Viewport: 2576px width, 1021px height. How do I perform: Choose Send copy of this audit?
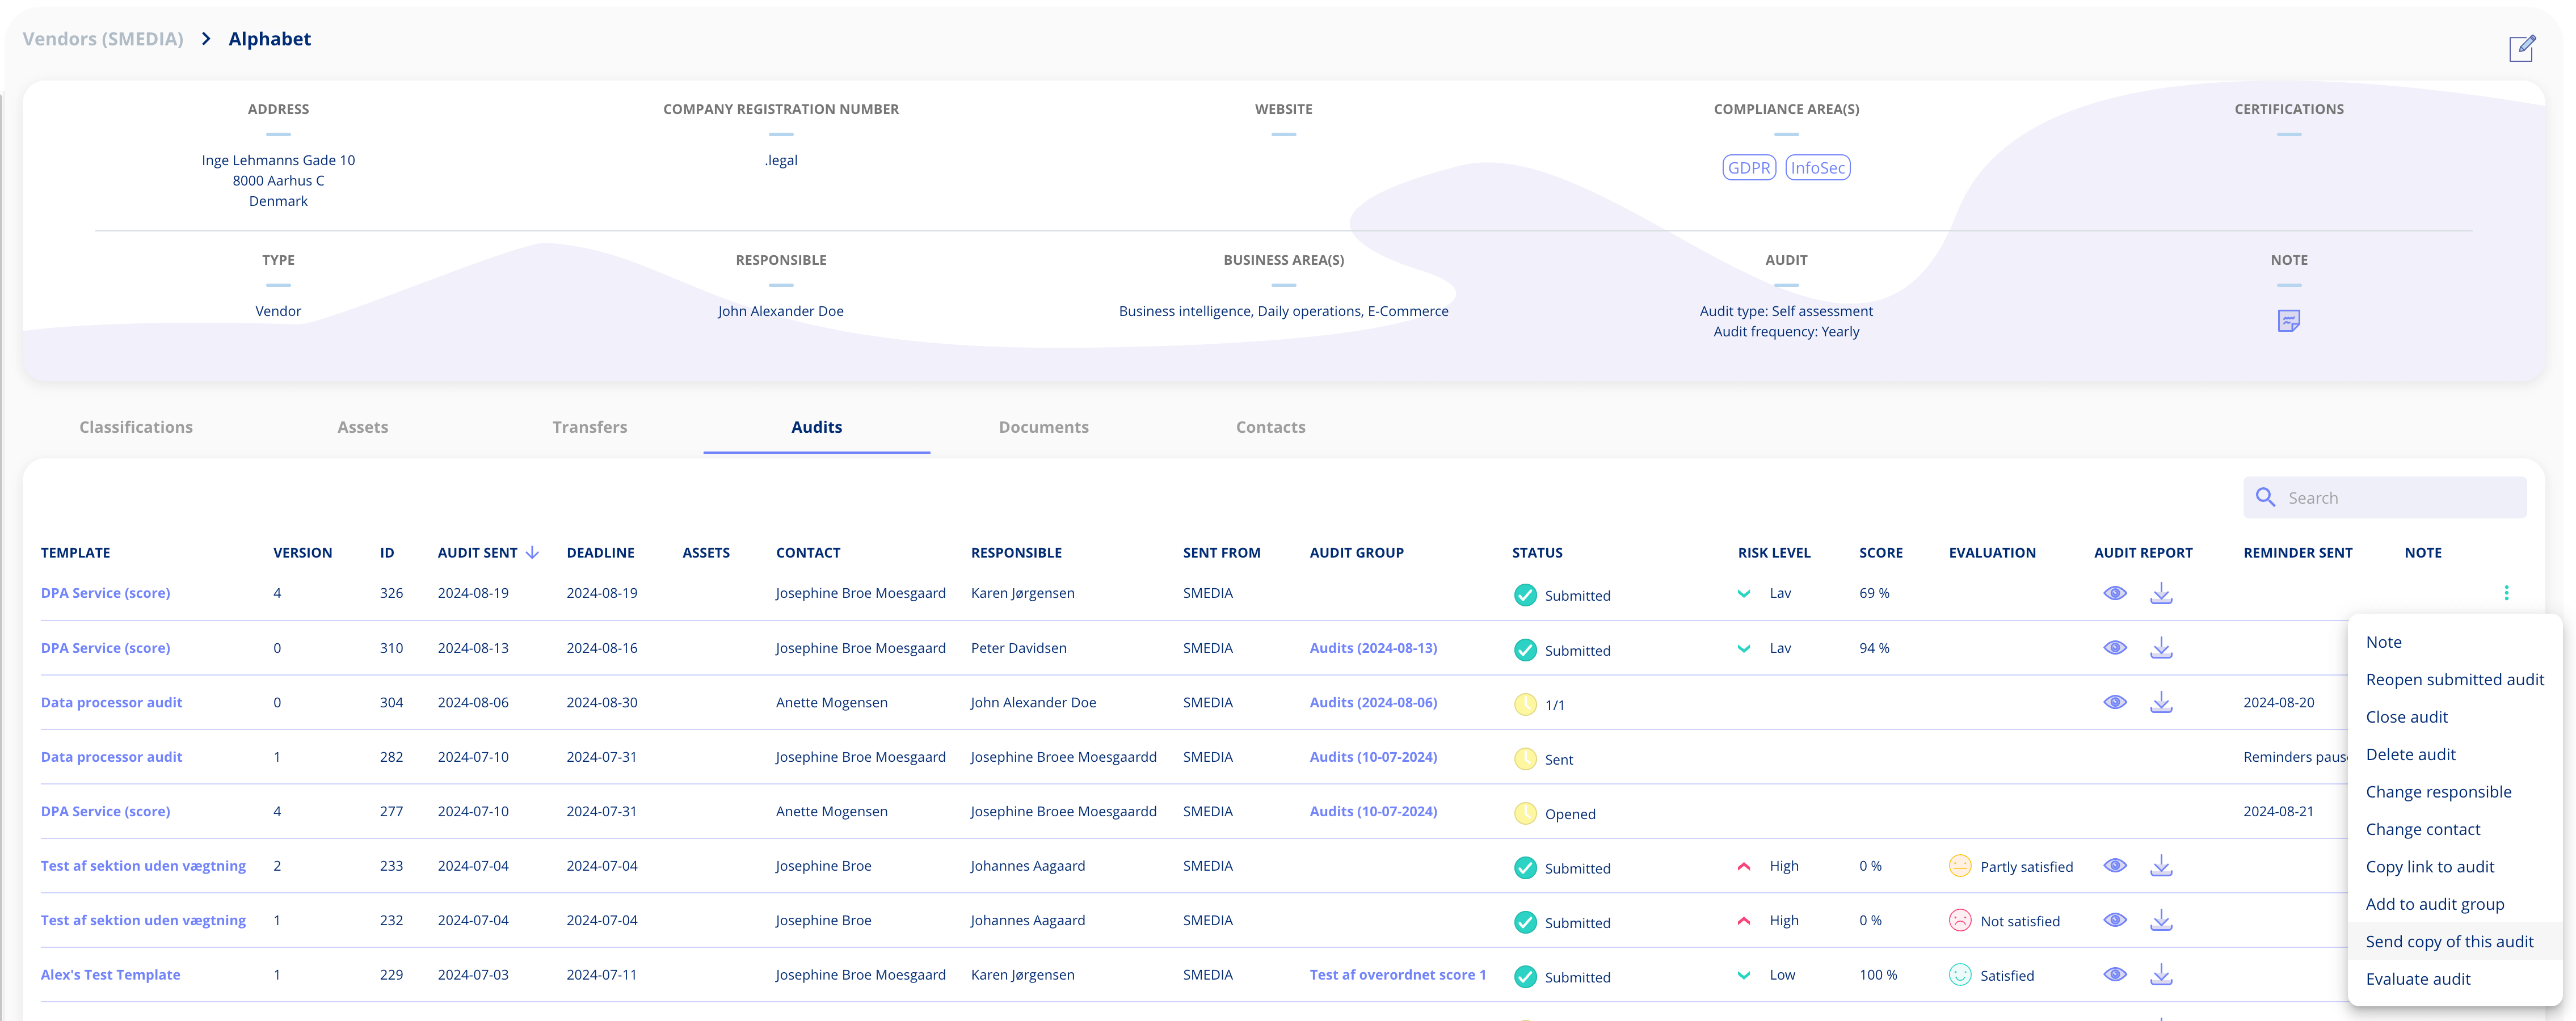click(x=2455, y=942)
